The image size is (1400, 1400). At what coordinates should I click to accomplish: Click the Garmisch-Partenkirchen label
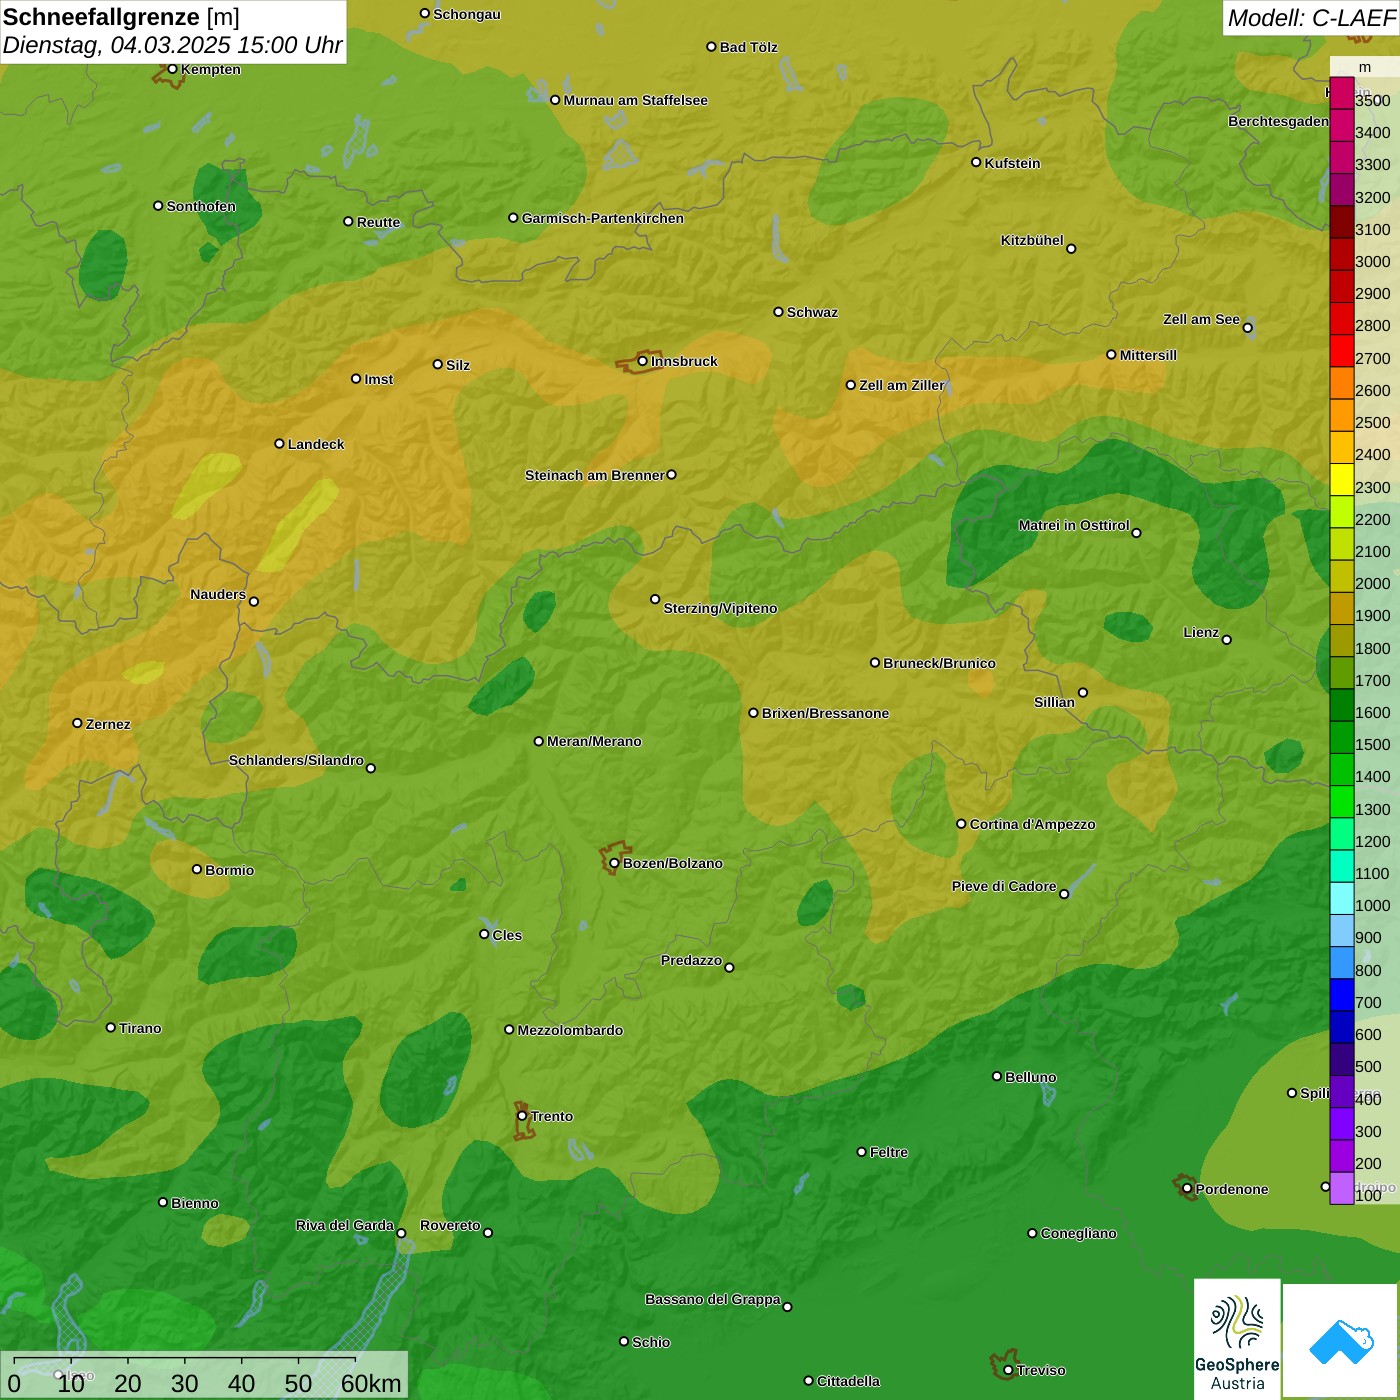pos(603,218)
